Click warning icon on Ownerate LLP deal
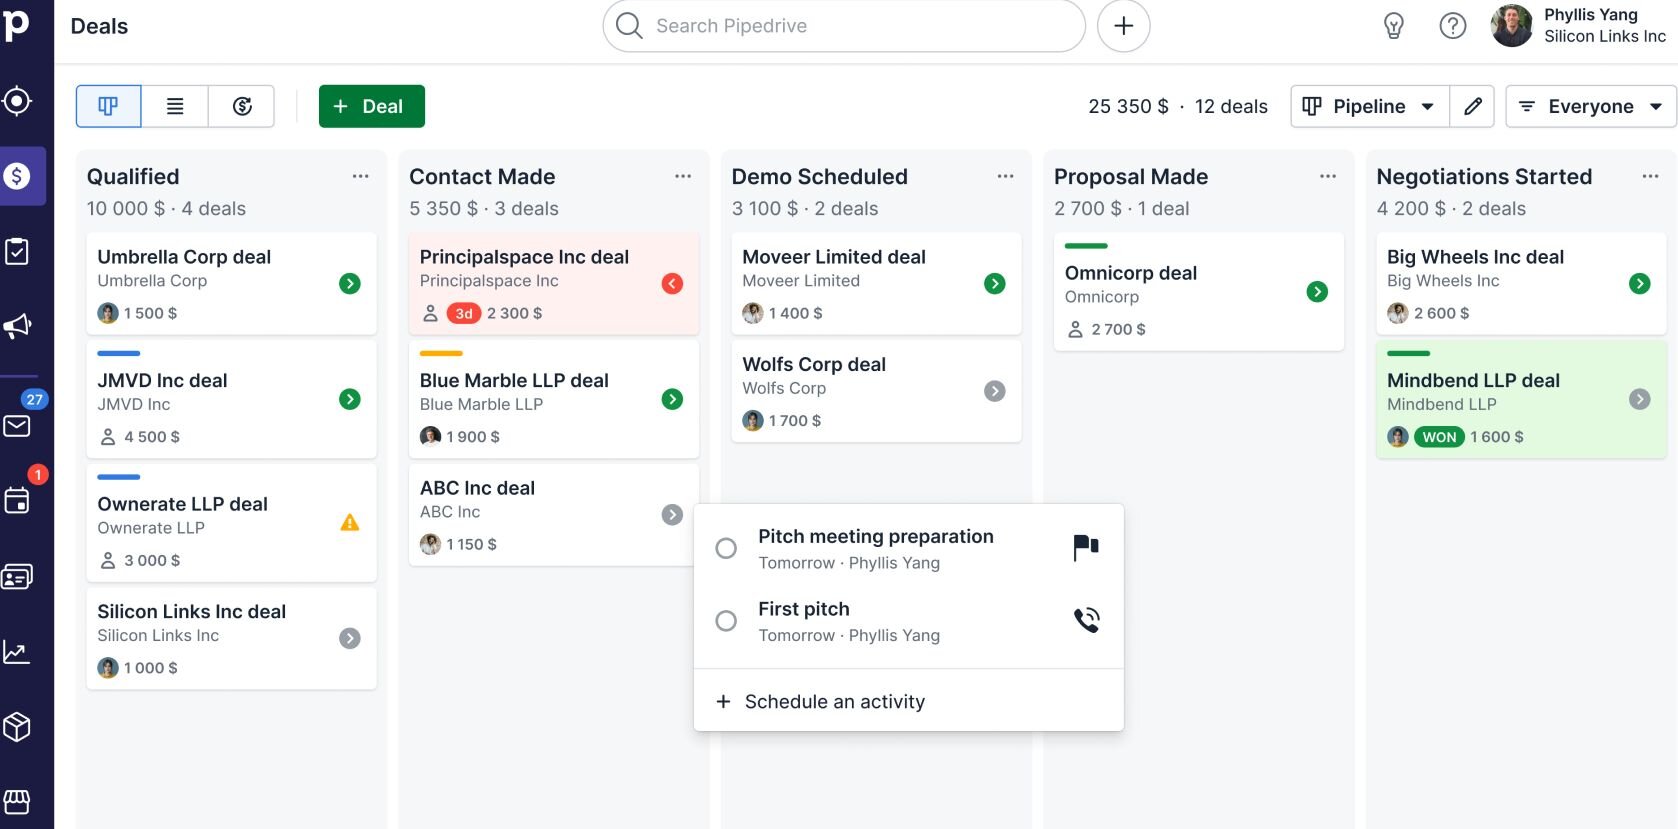 click(x=350, y=522)
